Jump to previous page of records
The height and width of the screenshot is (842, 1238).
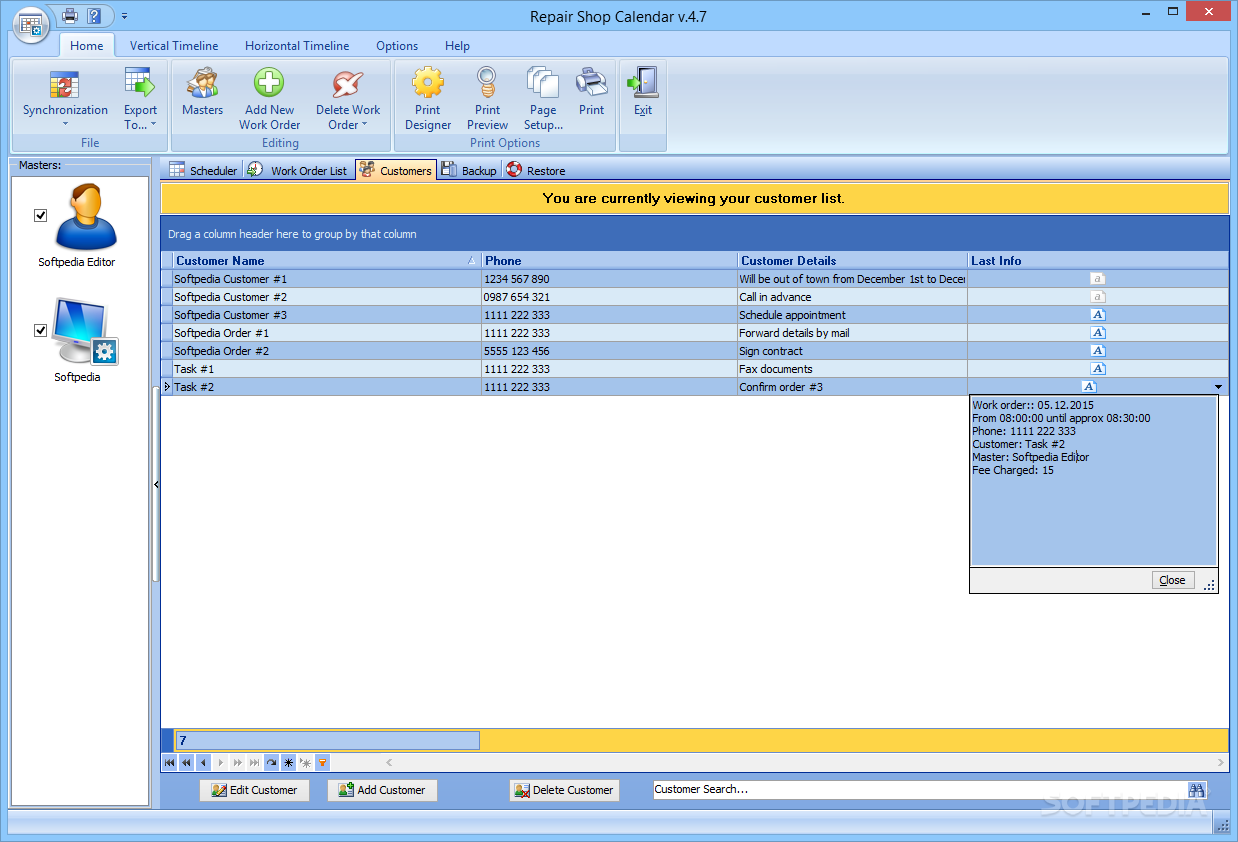(x=186, y=762)
